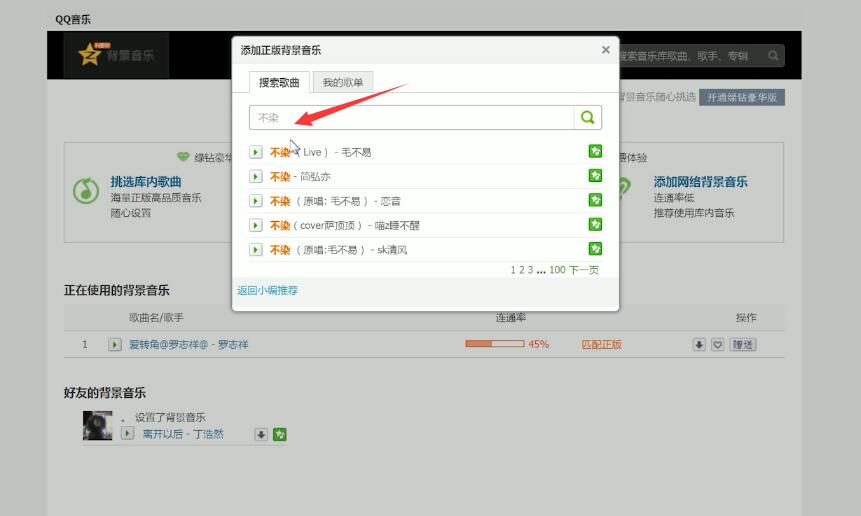This screenshot has height=516, width=861.
Task: Play 不染 (原唱: 毛不易) - 恋音 preview
Action: (x=255, y=201)
